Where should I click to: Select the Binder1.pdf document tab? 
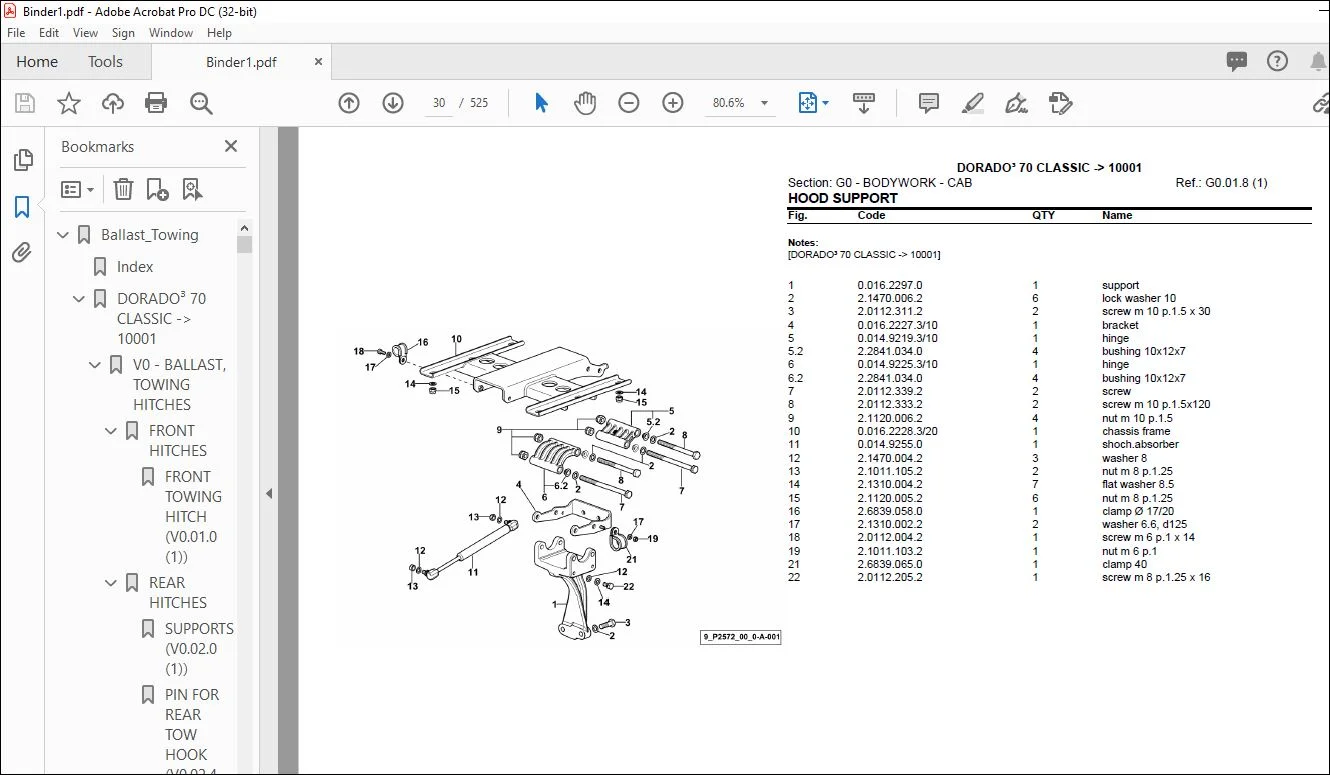click(240, 62)
